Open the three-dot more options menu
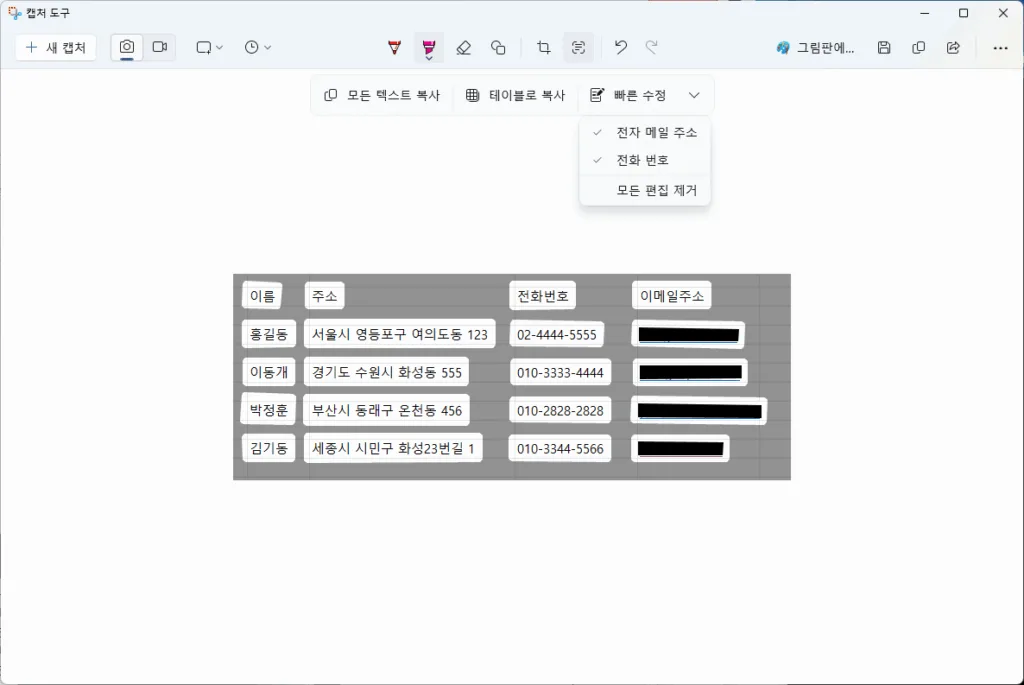This screenshot has height=685, width=1024. [x=1000, y=48]
